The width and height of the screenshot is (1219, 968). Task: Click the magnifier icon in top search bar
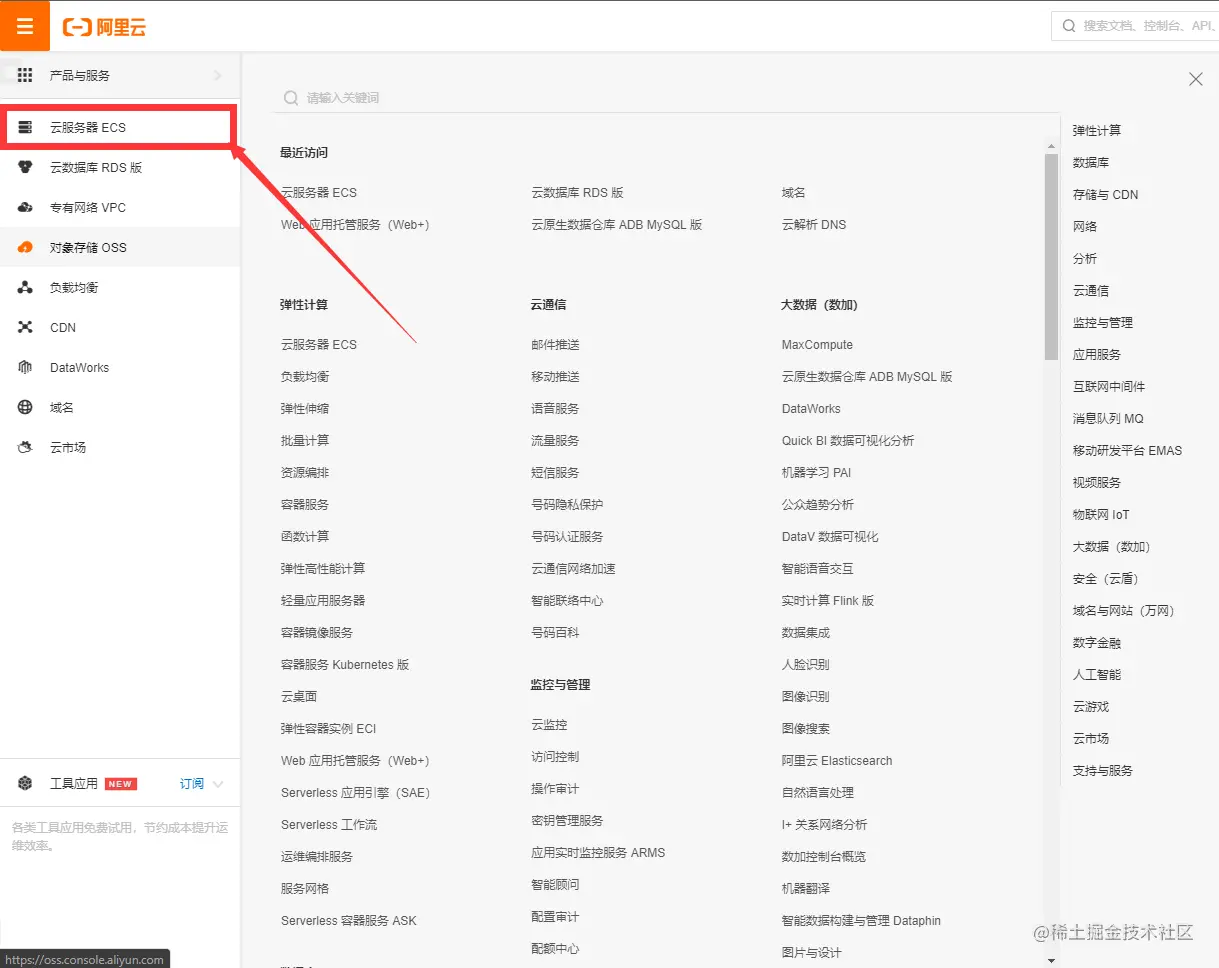1069,26
